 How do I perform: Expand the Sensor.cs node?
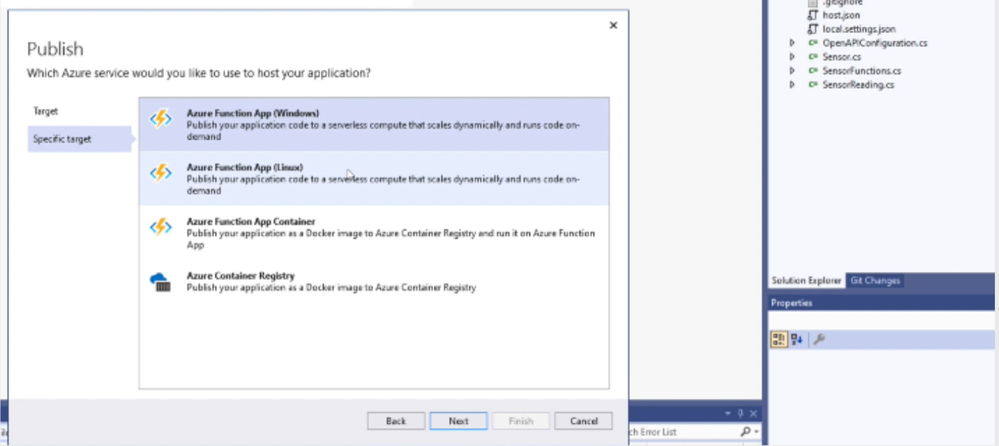(792, 57)
